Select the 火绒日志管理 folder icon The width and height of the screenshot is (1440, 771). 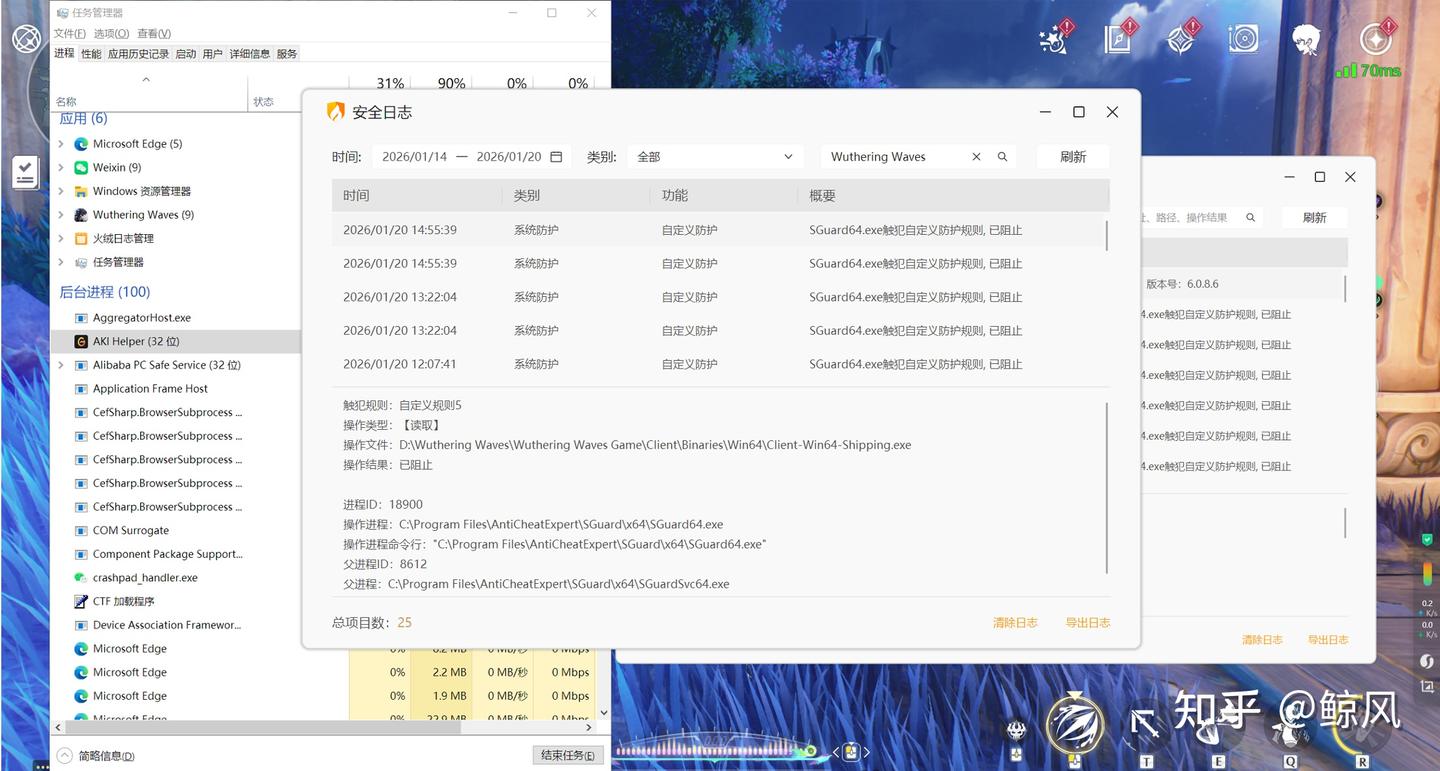(x=81, y=239)
